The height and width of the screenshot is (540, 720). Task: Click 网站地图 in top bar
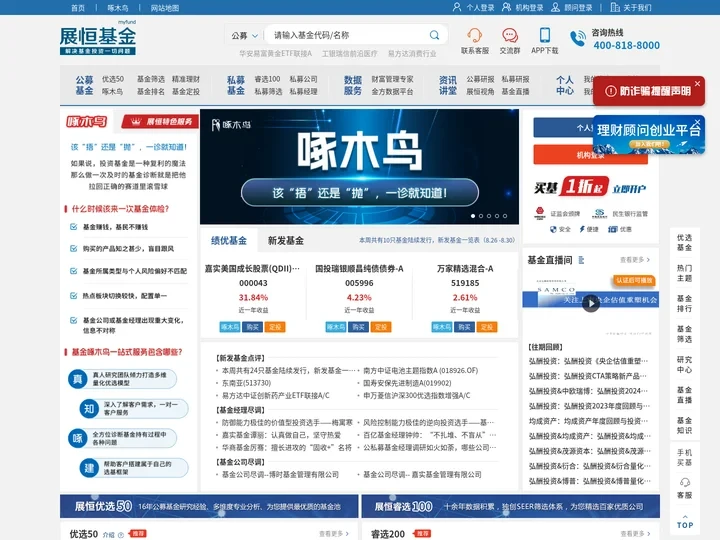165,8
